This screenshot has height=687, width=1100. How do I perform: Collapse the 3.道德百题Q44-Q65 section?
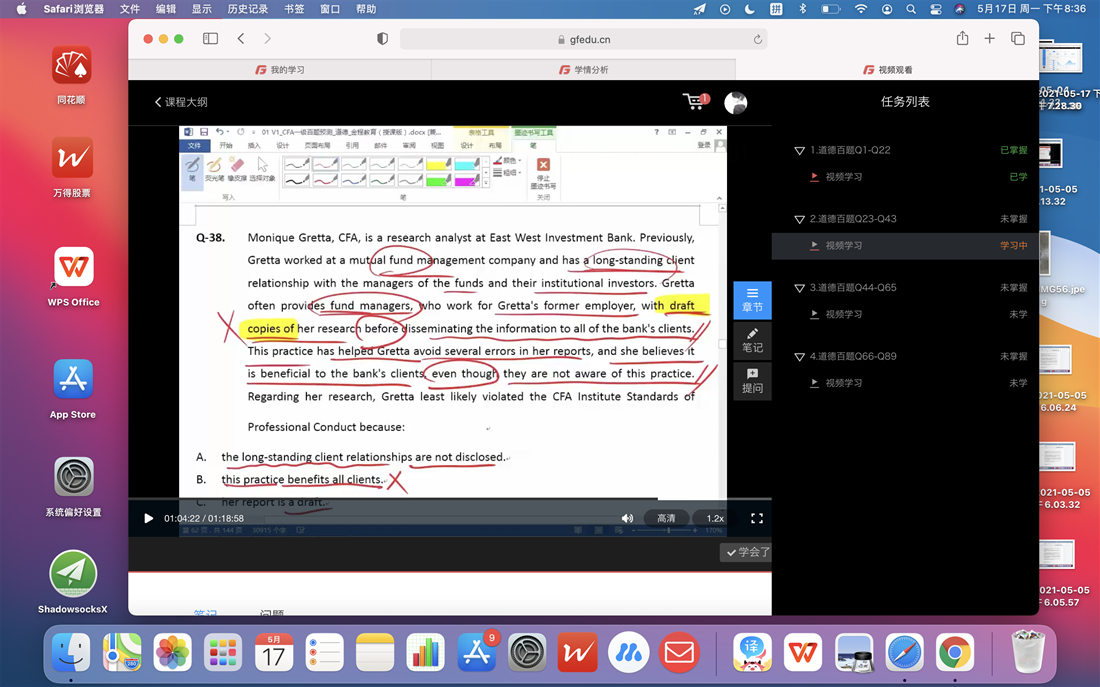pyautogui.click(x=799, y=288)
